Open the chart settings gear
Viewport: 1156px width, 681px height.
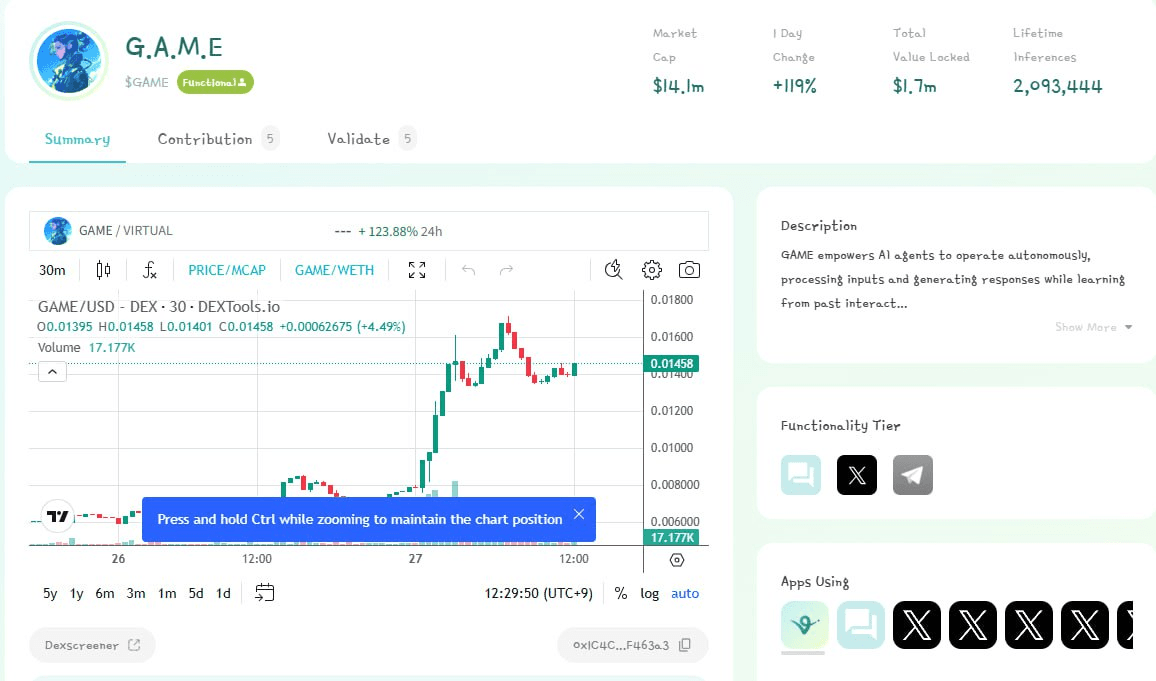[x=652, y=270]
